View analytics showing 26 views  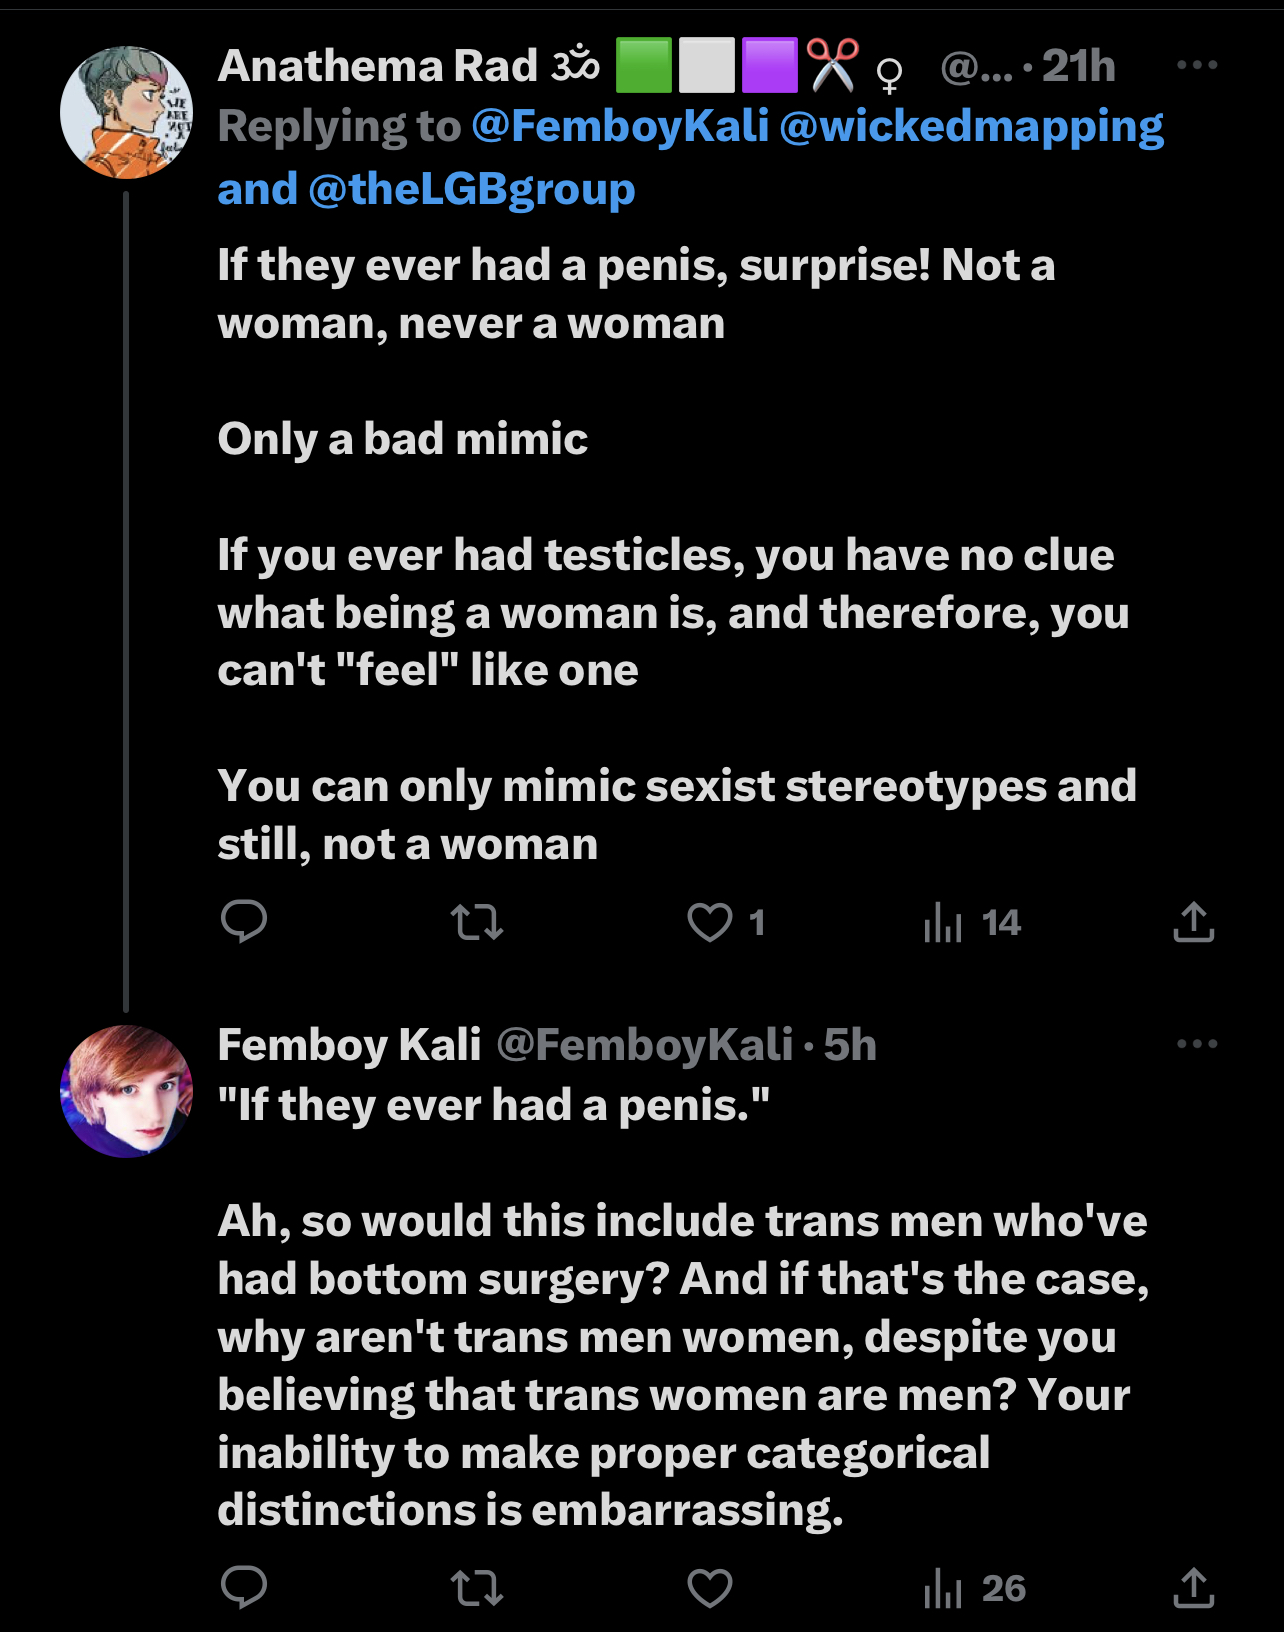click(x=975, y=1587)
